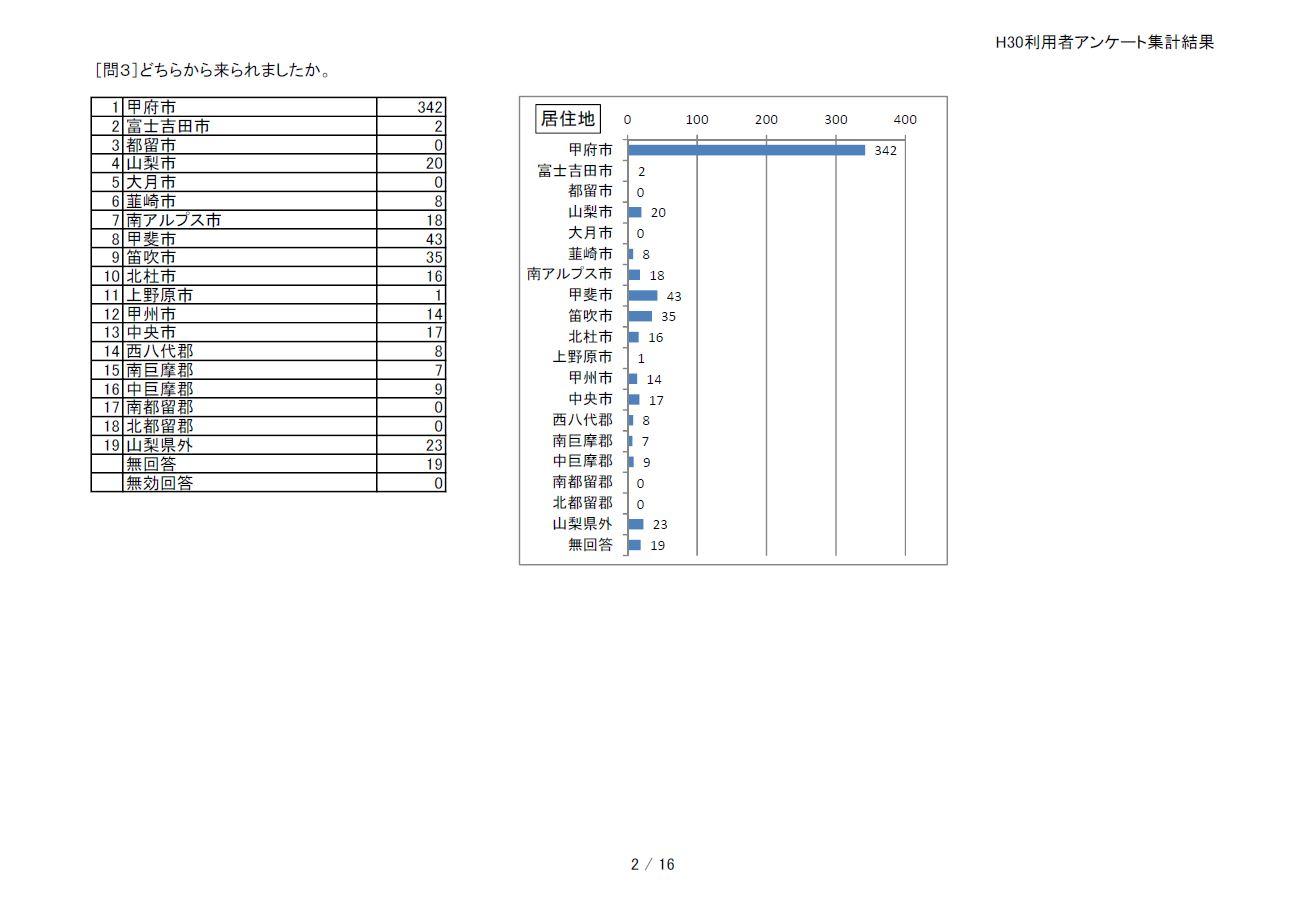Click the 甲府市 bar in chart
Image resolution: width=1289 pixels, height=909 pixels.
click(x=747, y=150)
